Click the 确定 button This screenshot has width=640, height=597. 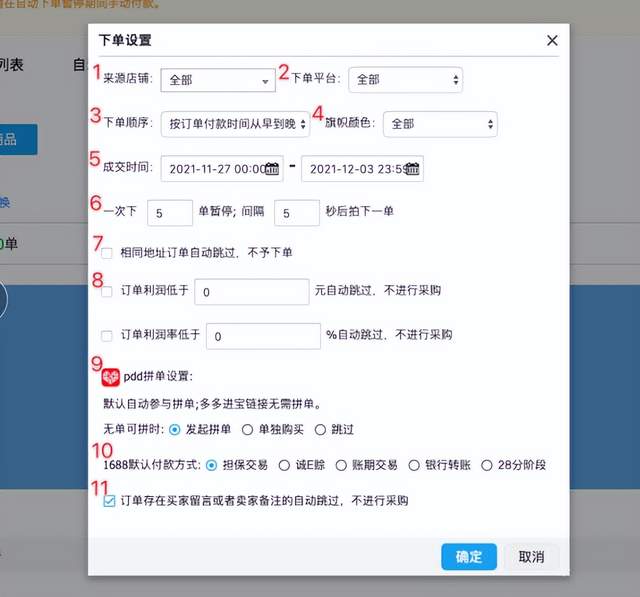468,557
